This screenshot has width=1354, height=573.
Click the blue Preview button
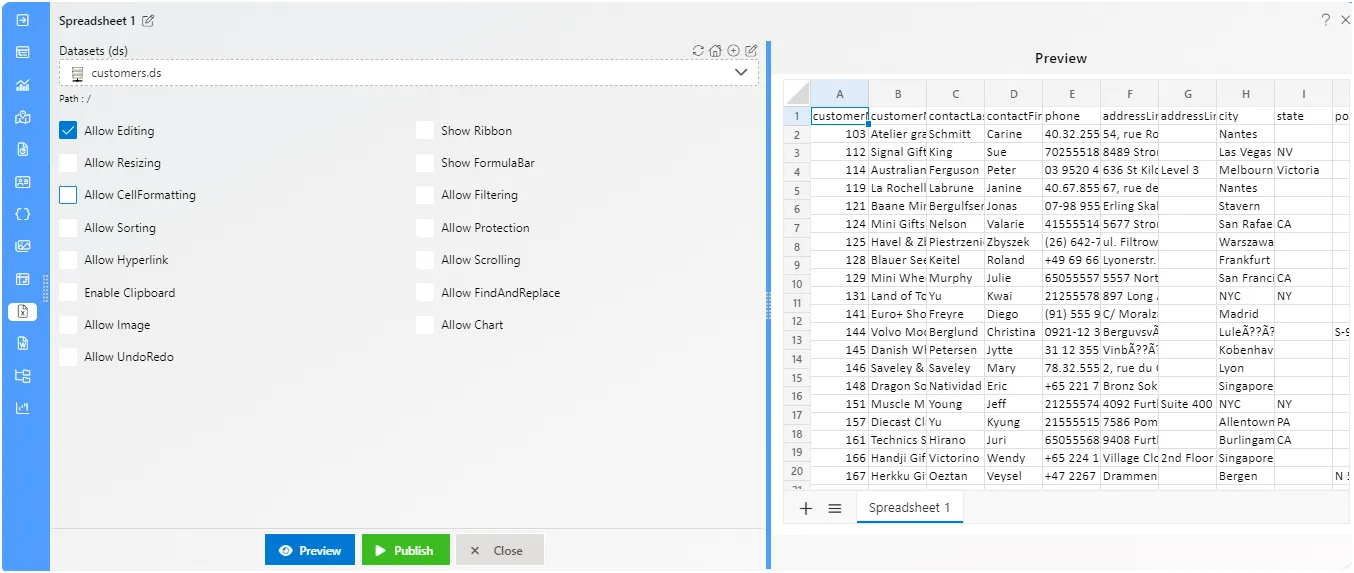[x=310, y=550]
